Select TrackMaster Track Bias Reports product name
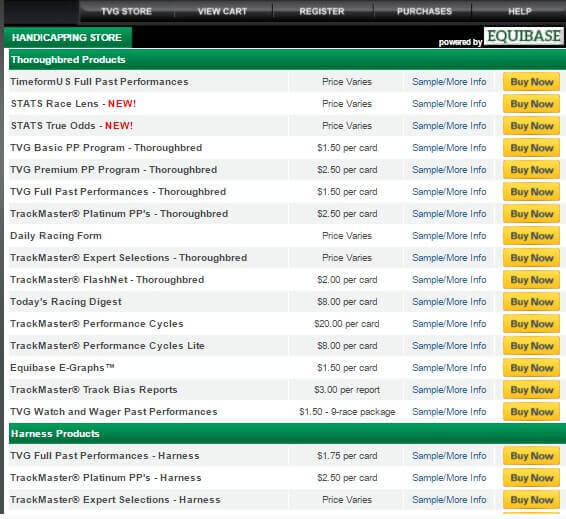The height and width of the screenshot is (519, 566). pos(94,390)
